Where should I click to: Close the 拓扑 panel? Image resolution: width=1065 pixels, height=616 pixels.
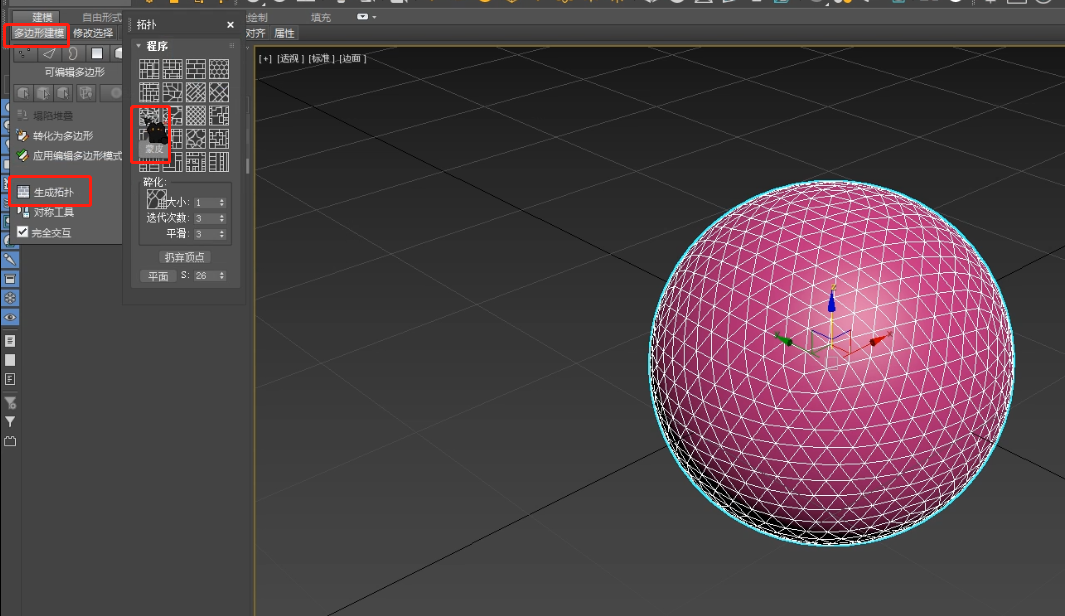(230, 25)
